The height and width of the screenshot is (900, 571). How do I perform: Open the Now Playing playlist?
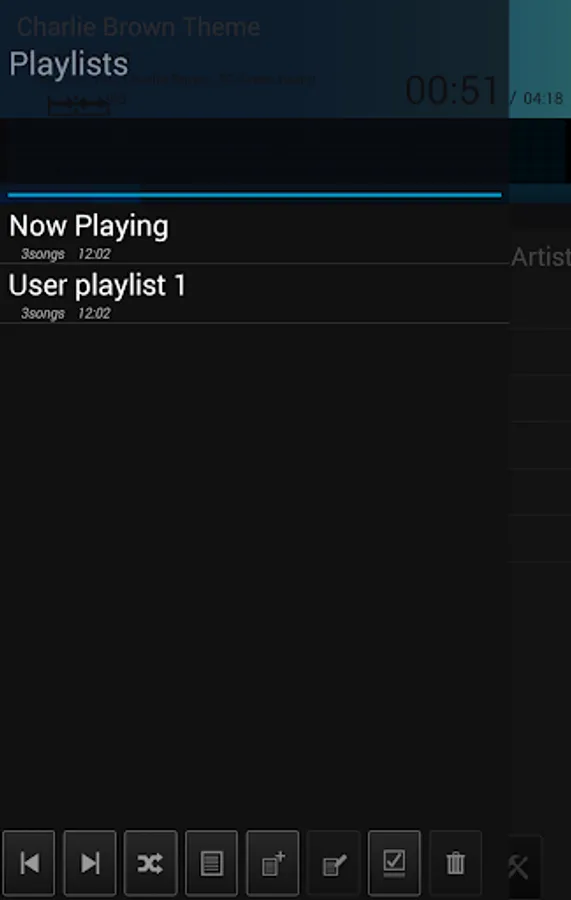[254, 234]
